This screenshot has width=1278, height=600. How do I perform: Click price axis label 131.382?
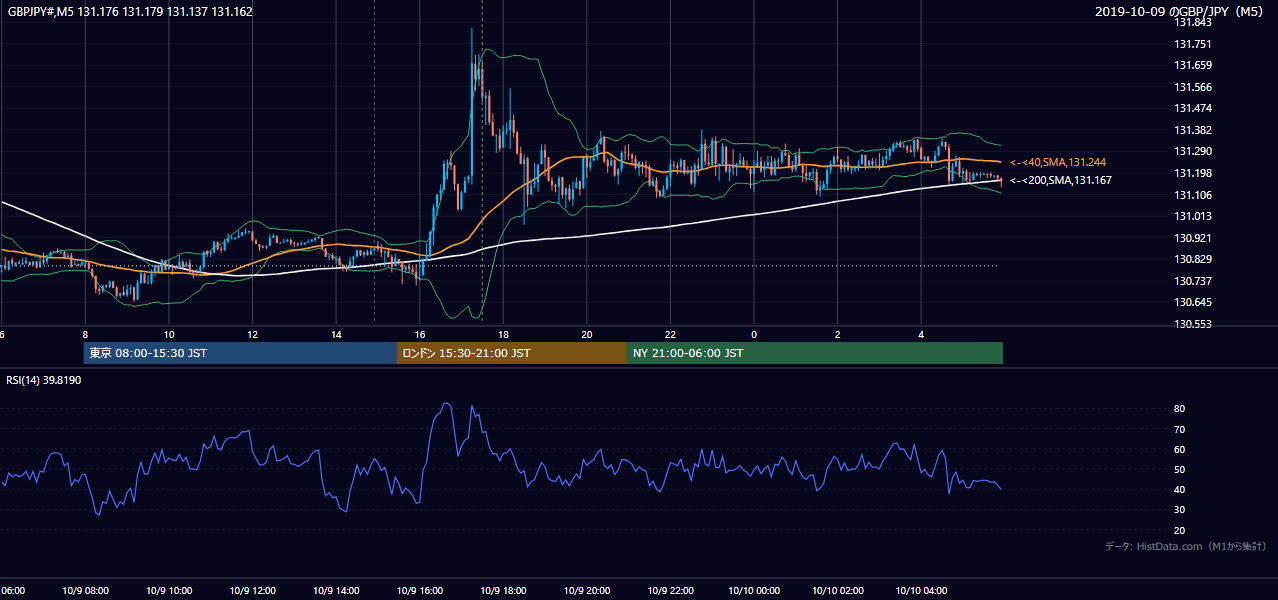[x=1193, y=130]
